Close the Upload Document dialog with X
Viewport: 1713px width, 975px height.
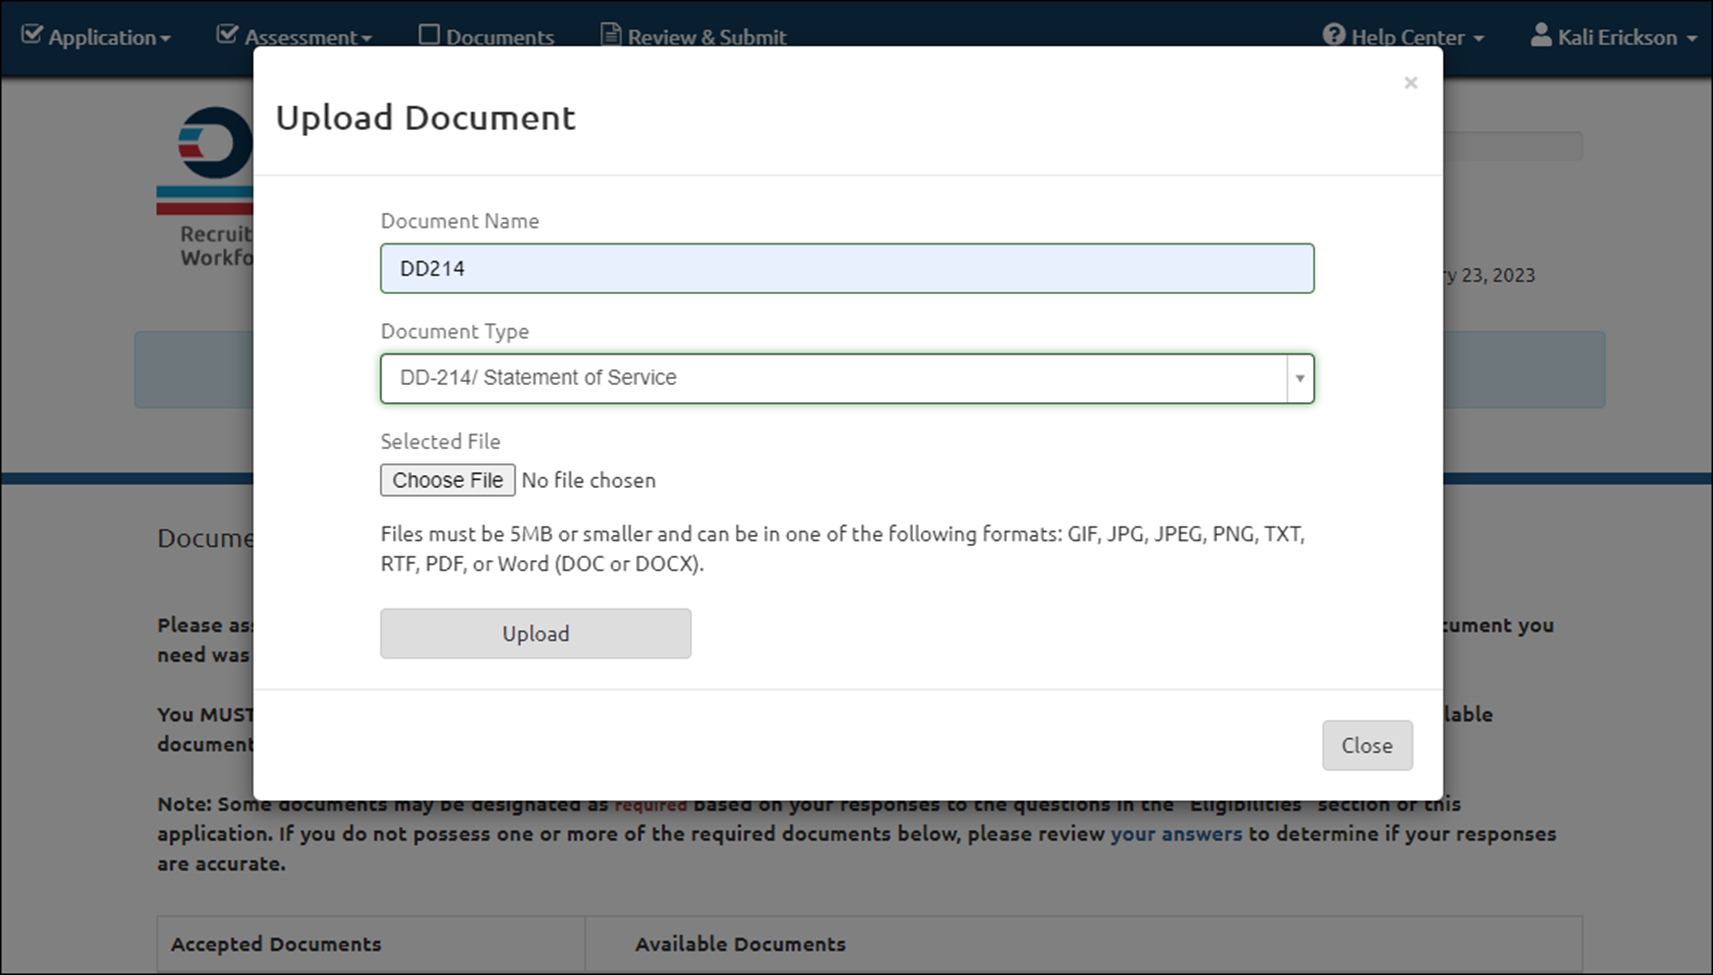pos(1410,83)
